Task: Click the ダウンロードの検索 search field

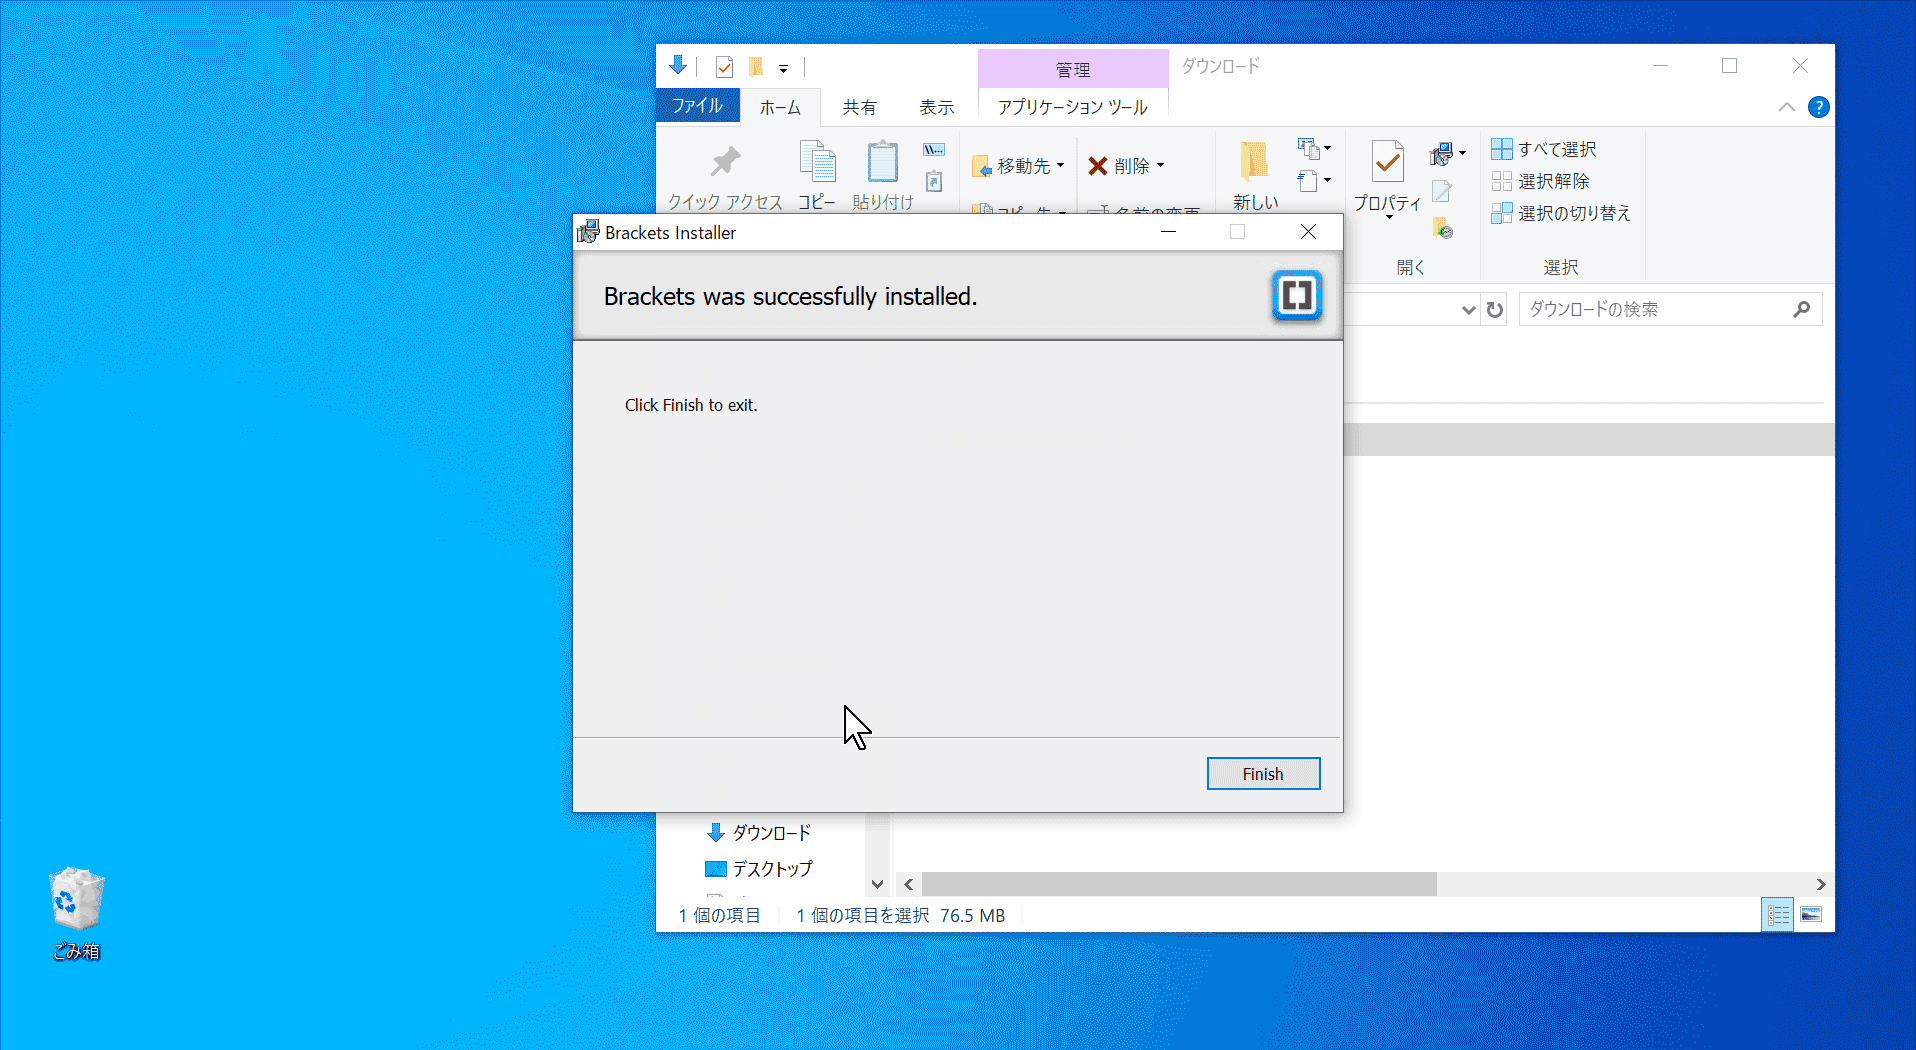Action: click(1670, 310)
